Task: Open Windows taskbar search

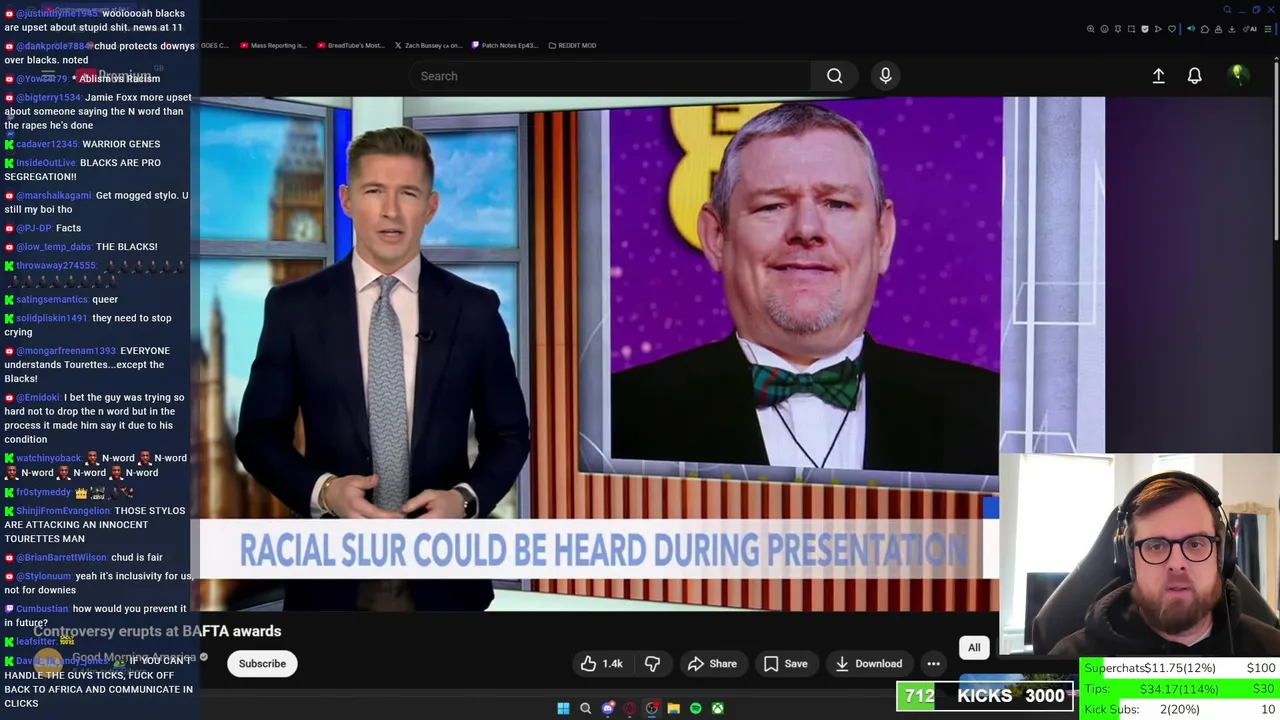Action: click(x=585, y=709)
